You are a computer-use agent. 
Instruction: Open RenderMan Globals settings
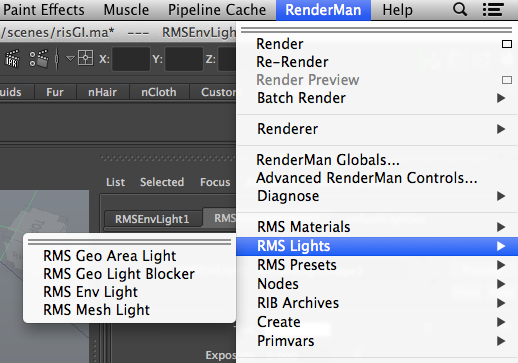(x=377, y=160)
